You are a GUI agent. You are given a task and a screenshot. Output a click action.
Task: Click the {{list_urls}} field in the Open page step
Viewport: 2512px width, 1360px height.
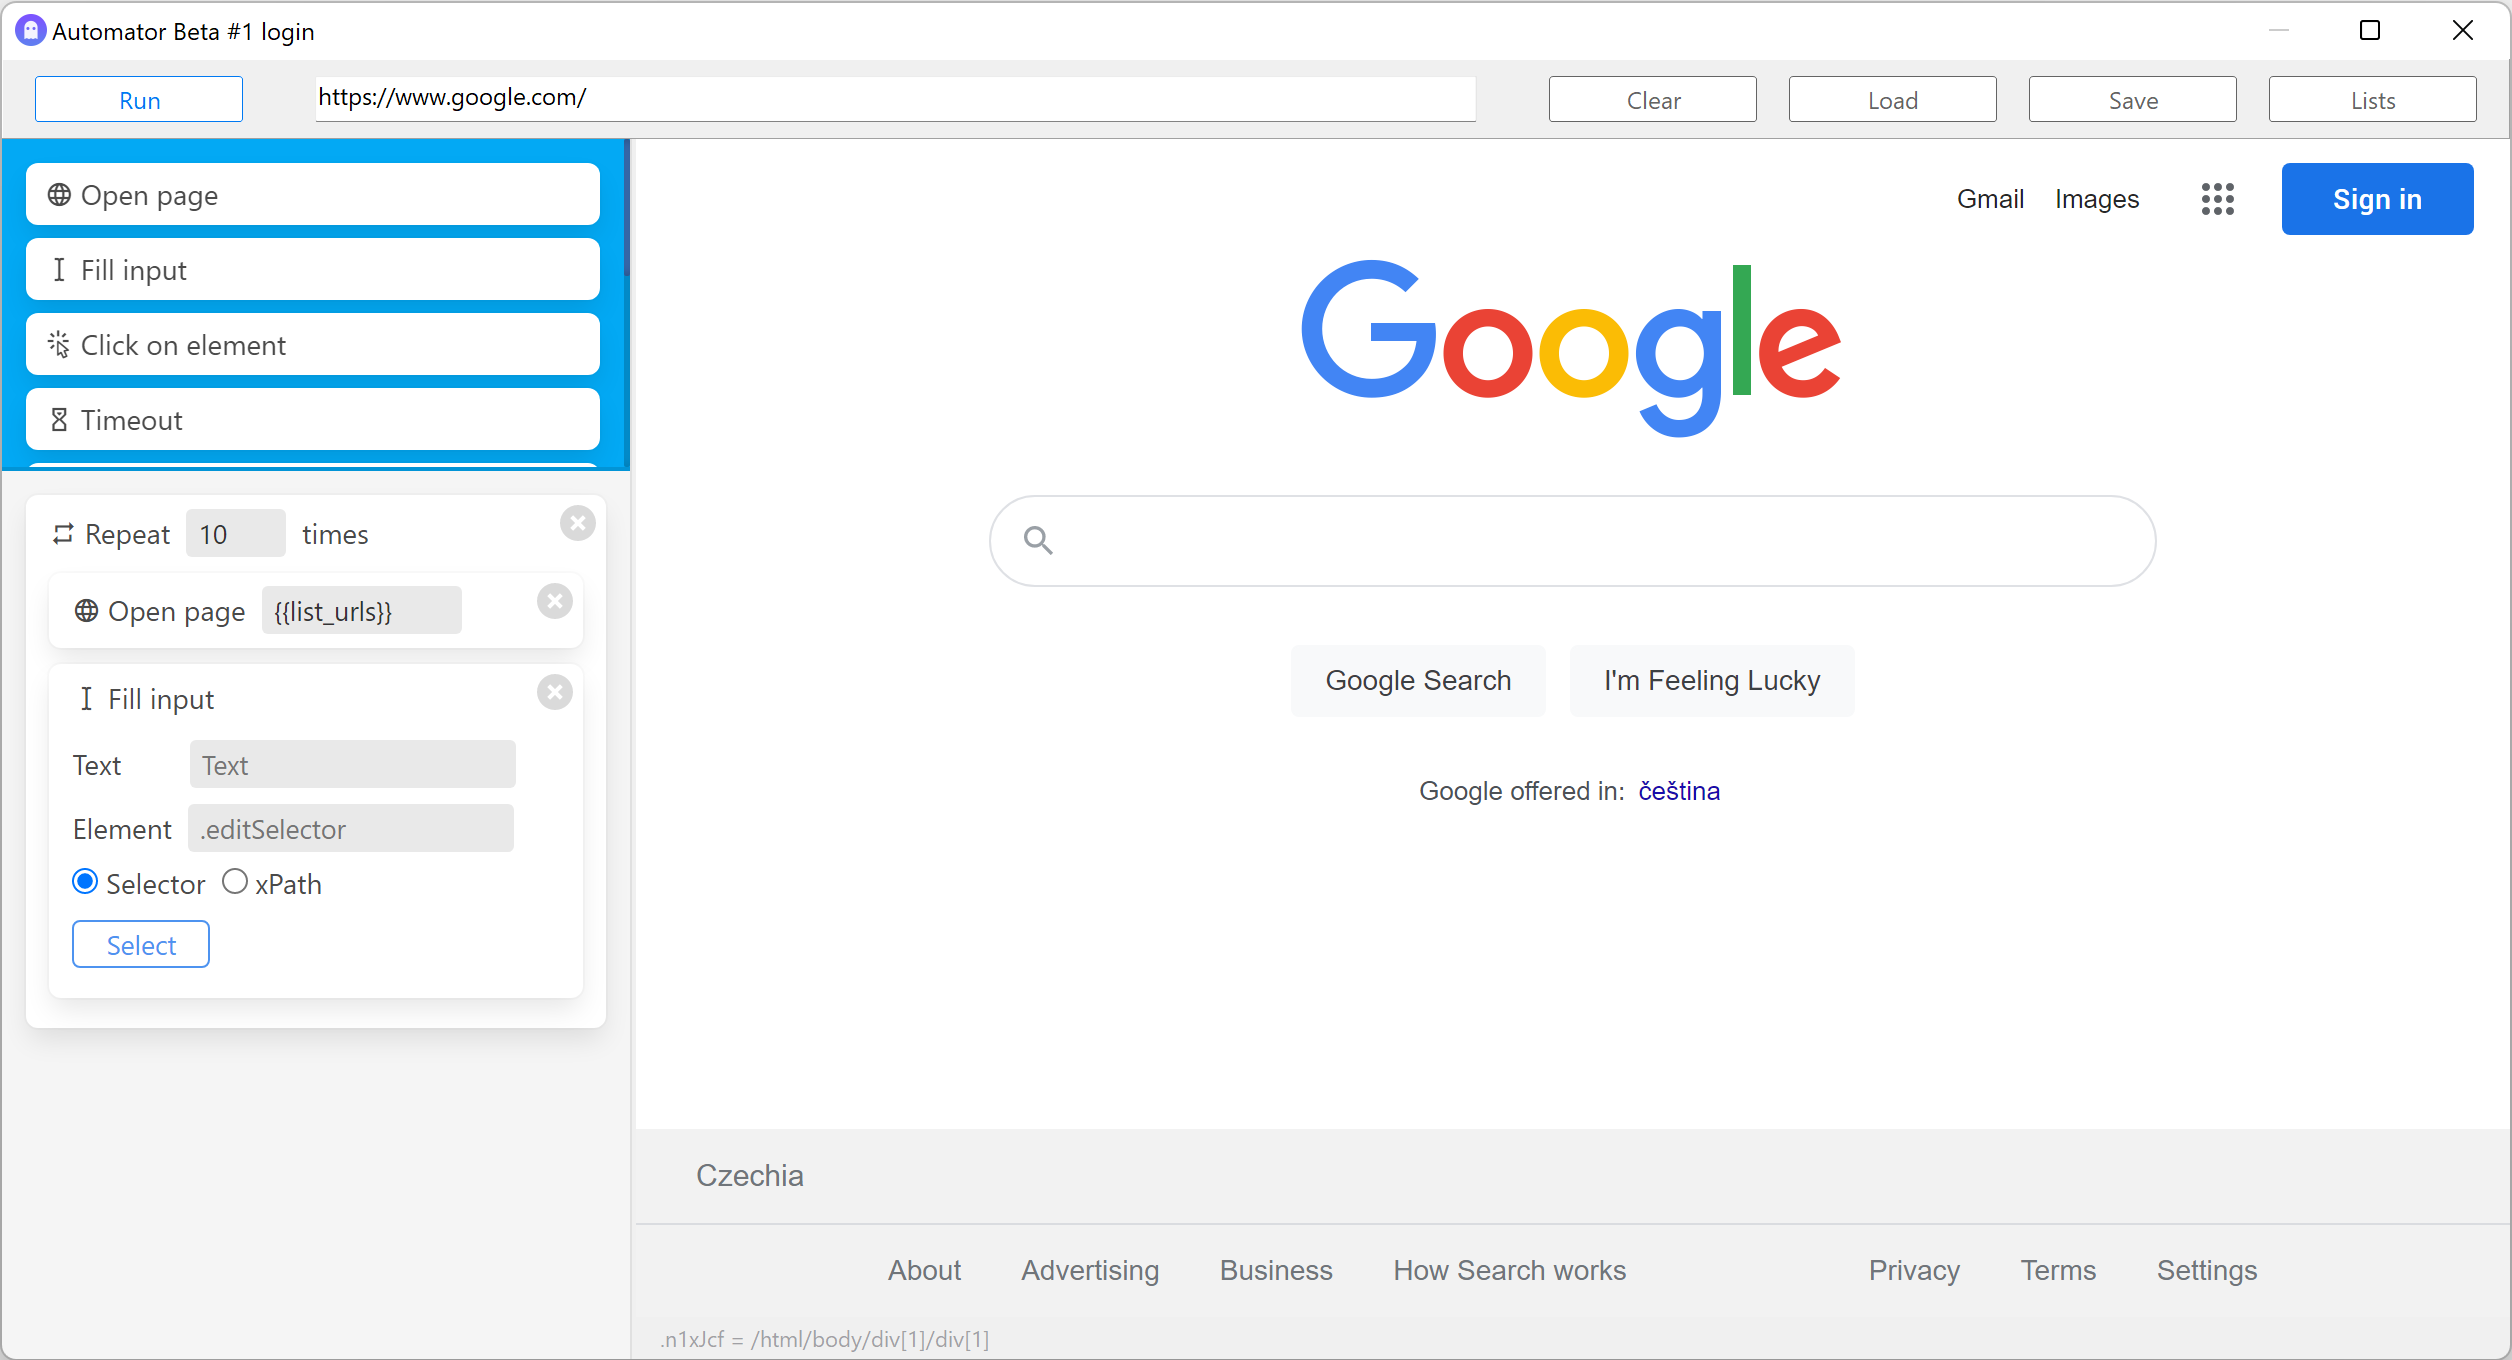click(362, 611)
